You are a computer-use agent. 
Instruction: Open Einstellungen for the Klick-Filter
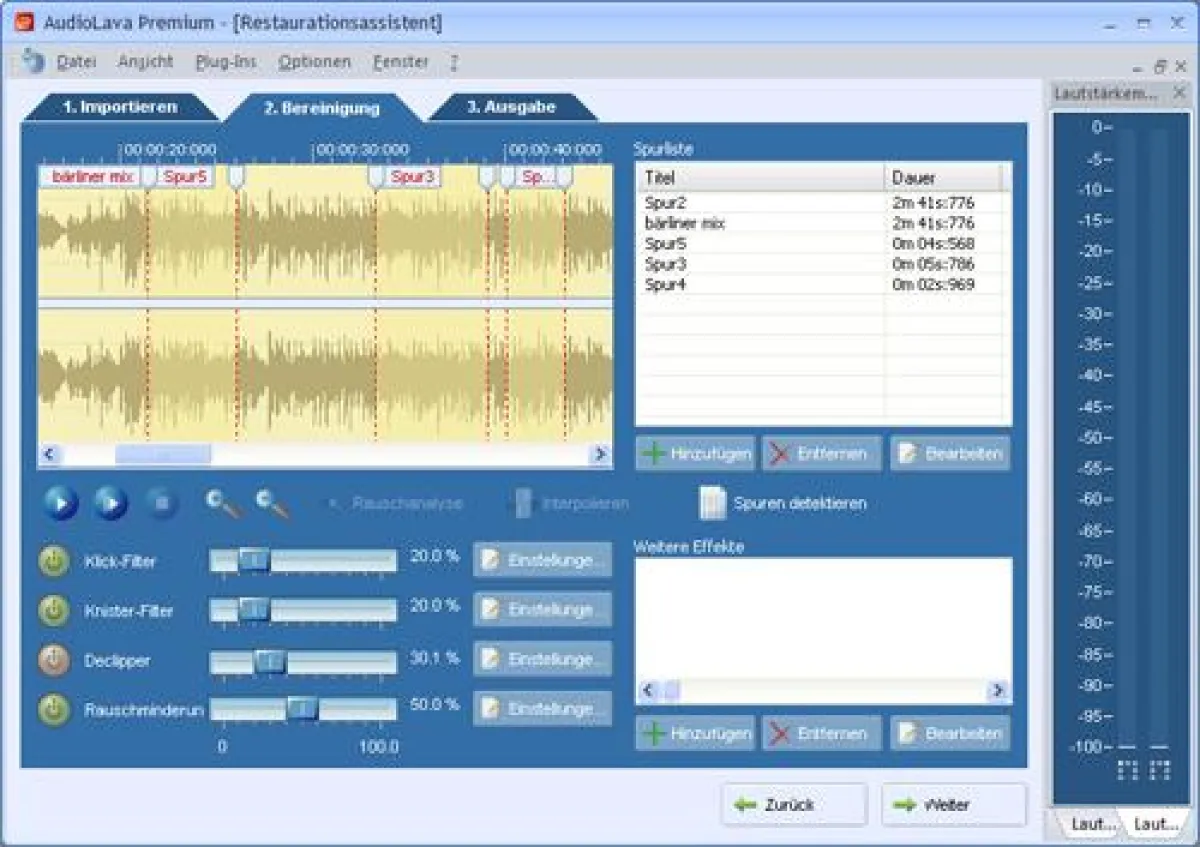pyautogui.click(x=541, y=560)
